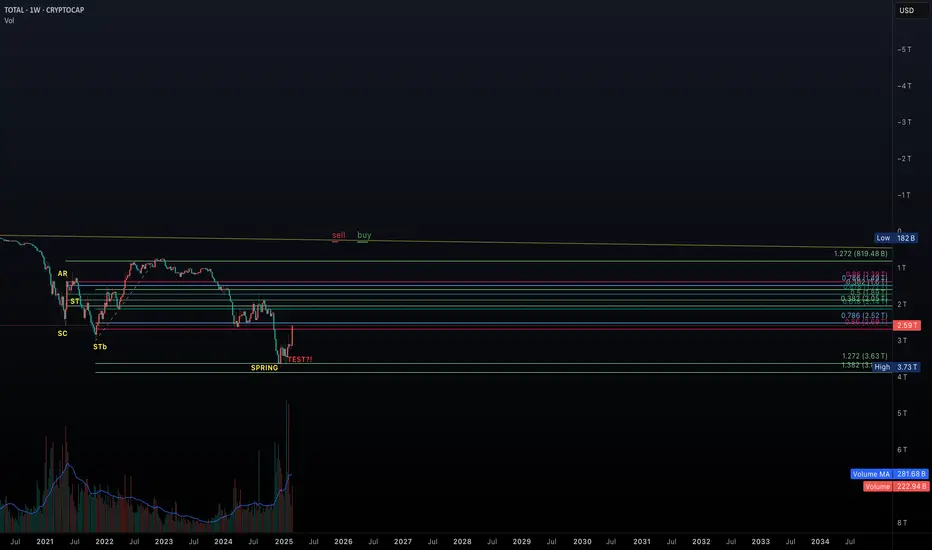Click the 2034 label on time axis
The height and width of the screenshot is (550, 932).
[x=820, y=542]
